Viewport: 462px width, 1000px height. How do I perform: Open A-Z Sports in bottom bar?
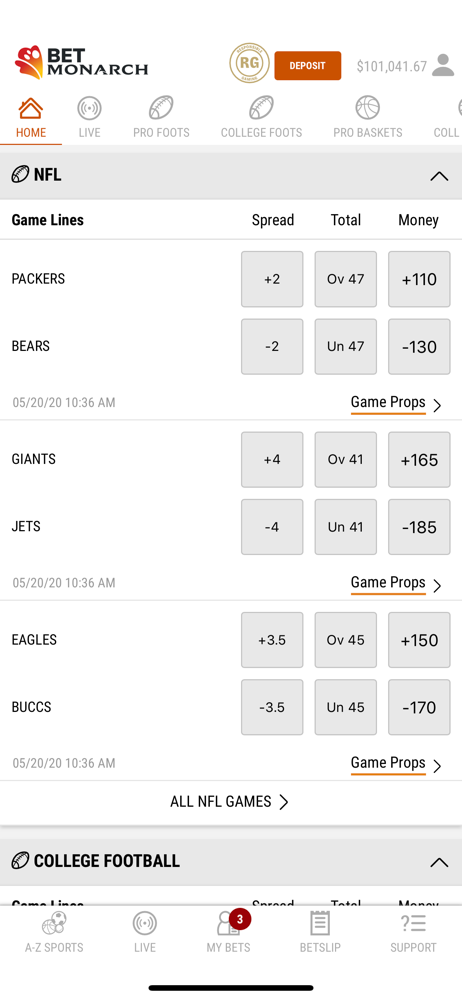coord(54,932)
